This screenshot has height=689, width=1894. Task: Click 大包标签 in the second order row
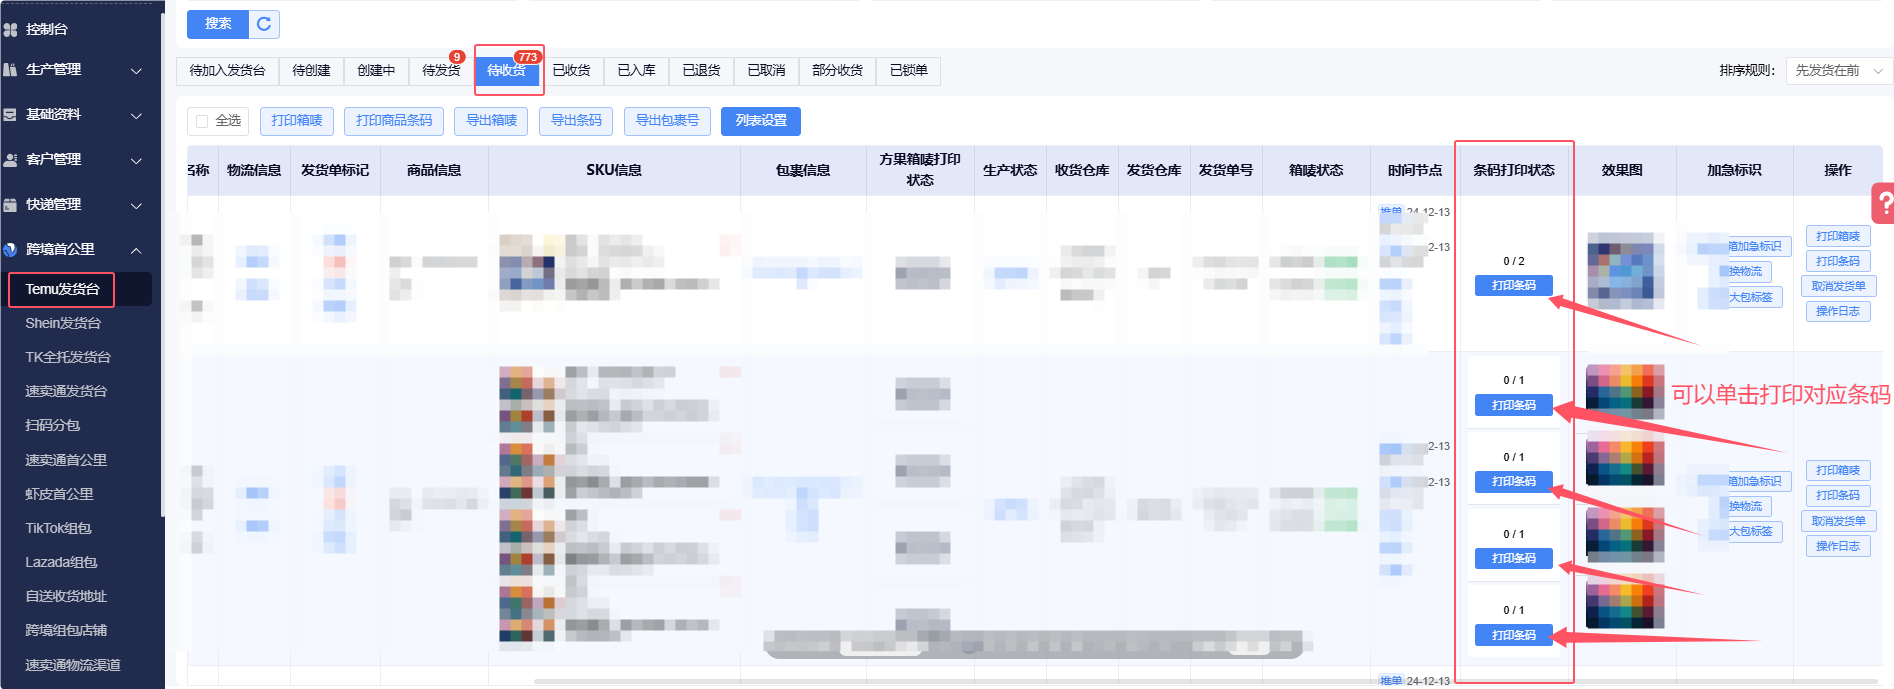[x=1751, y=532]
